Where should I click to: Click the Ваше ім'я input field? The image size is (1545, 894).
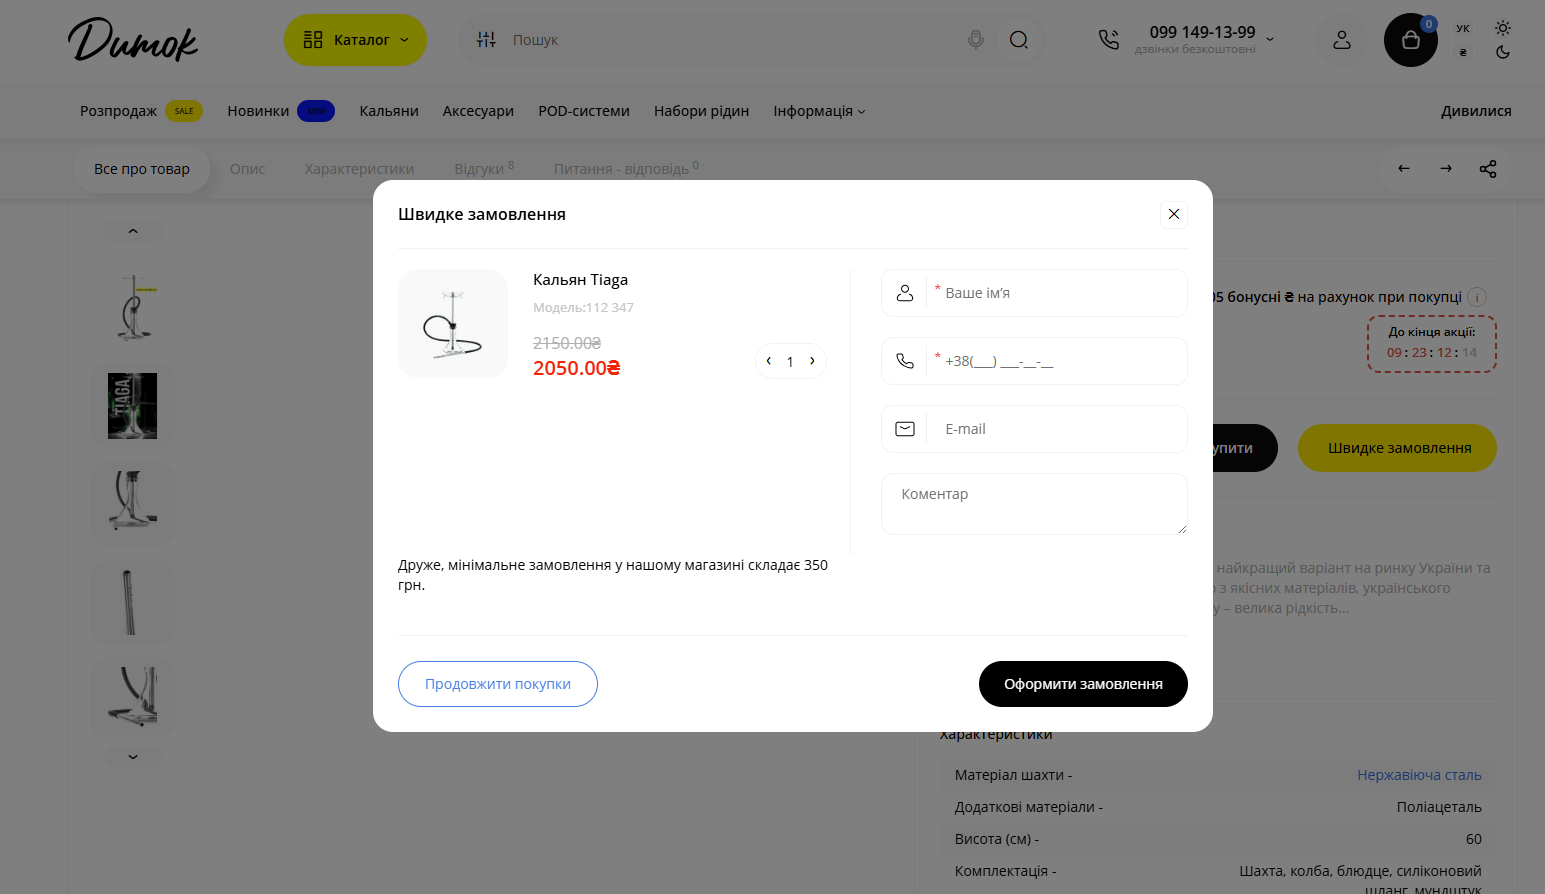(1060, 293)
